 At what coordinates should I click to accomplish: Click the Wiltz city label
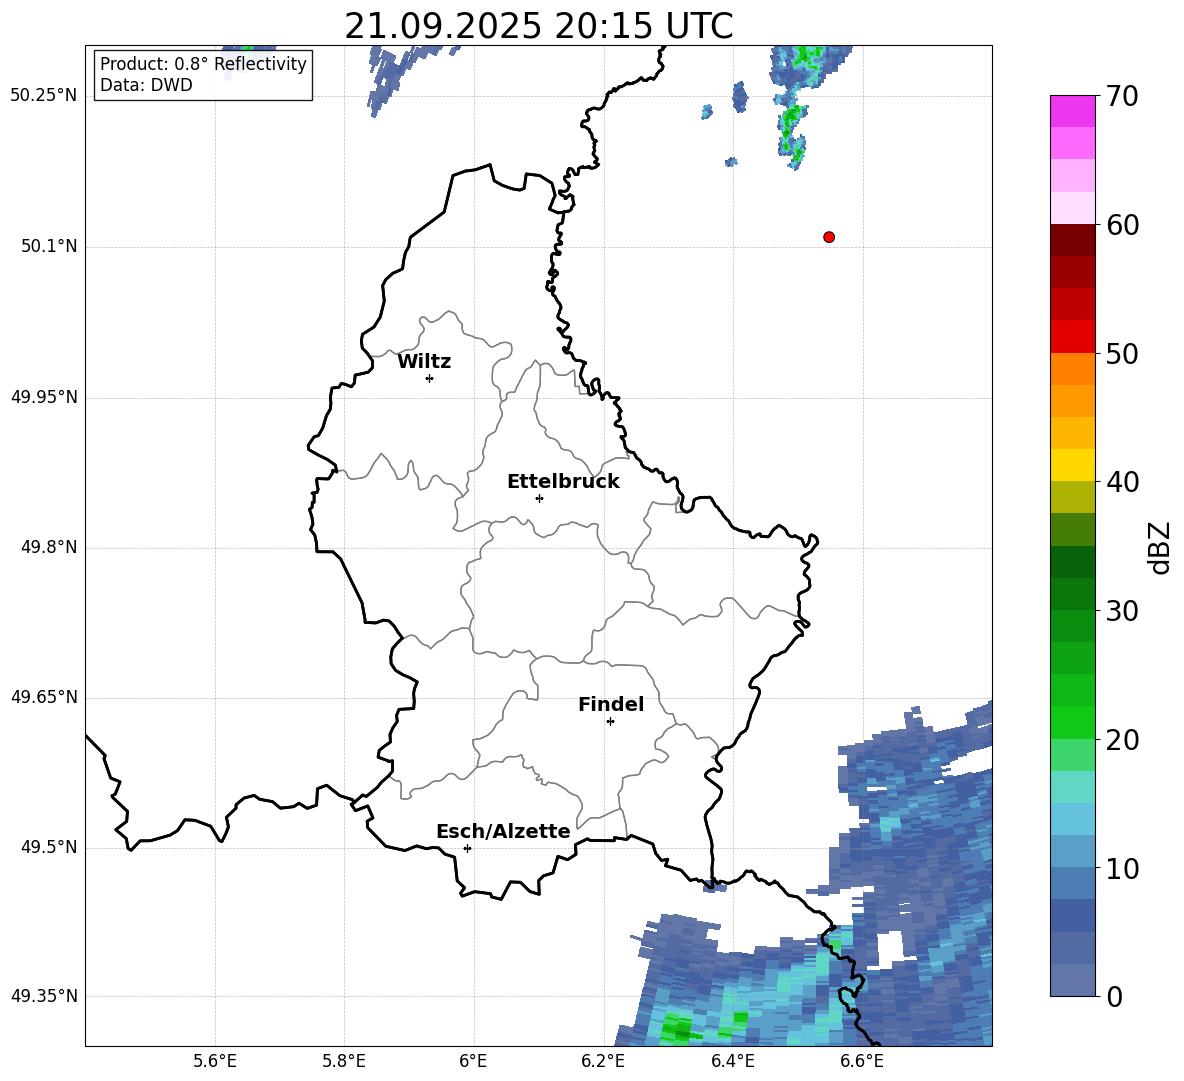tap(424, 362)
